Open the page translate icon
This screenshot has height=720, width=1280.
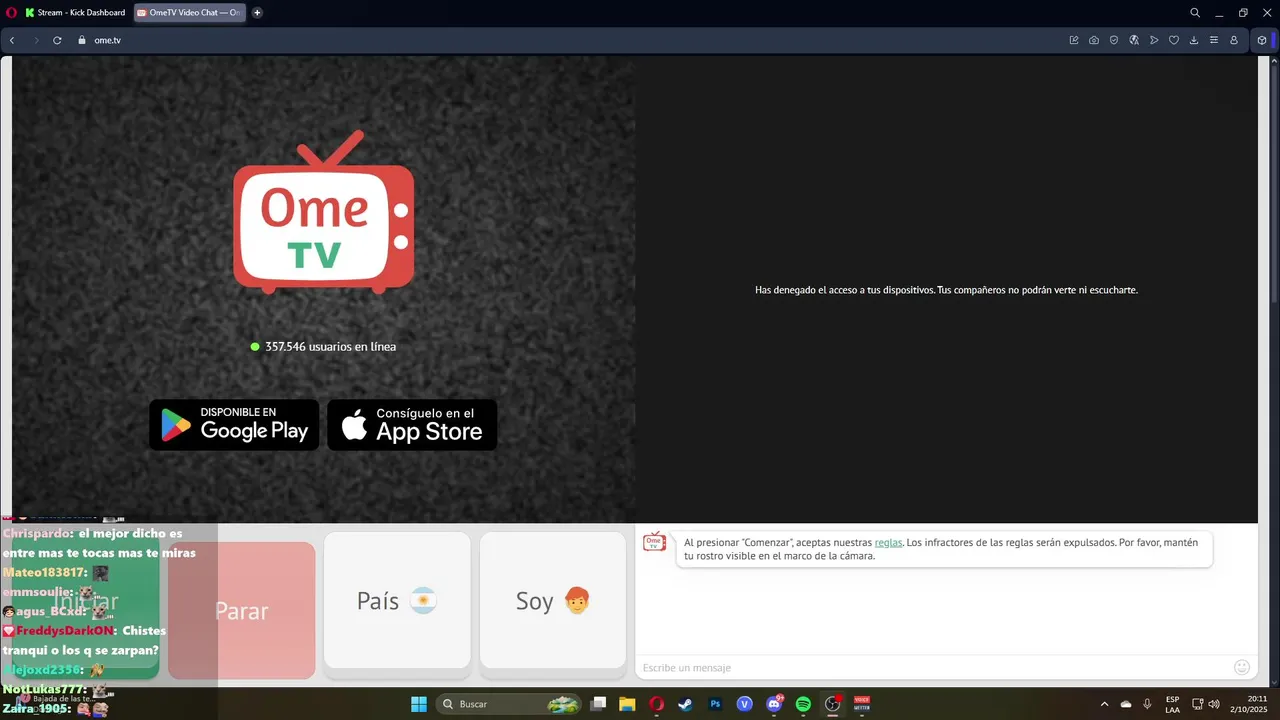click(x=1134, y=40)
